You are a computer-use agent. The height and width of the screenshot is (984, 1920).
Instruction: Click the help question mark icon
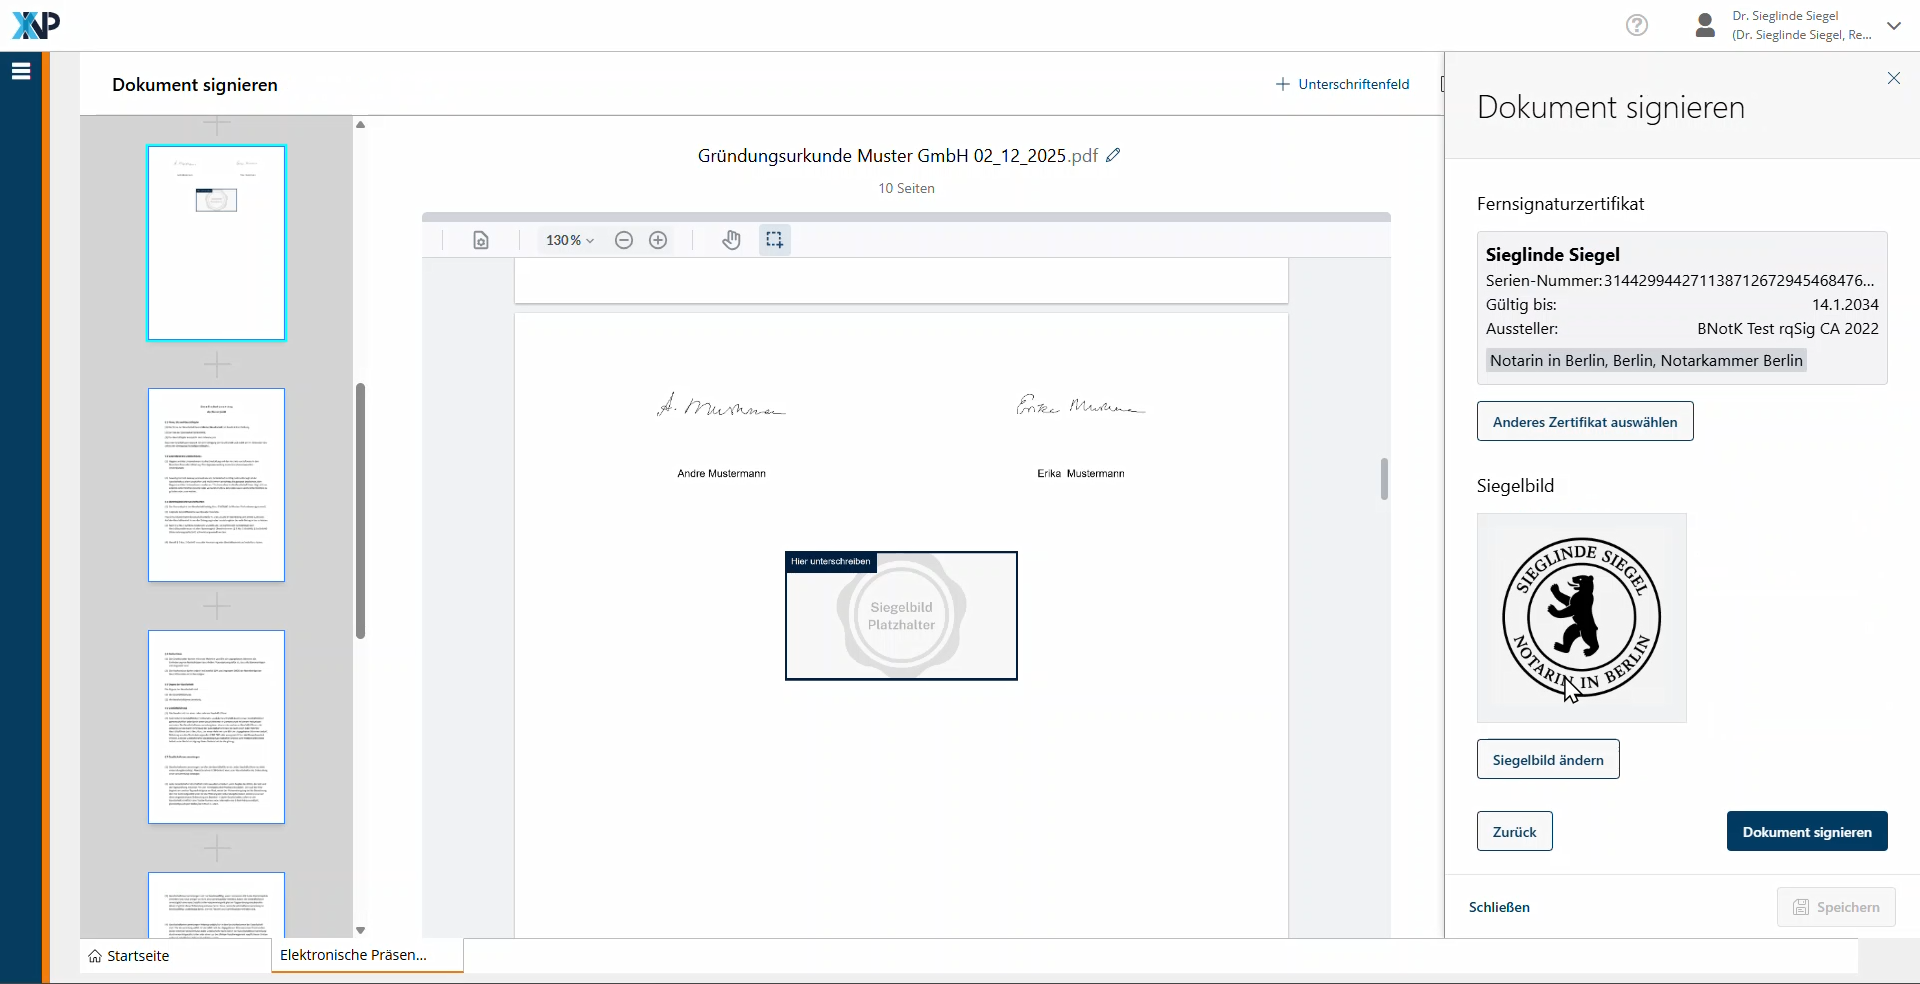click(1637, 25)
